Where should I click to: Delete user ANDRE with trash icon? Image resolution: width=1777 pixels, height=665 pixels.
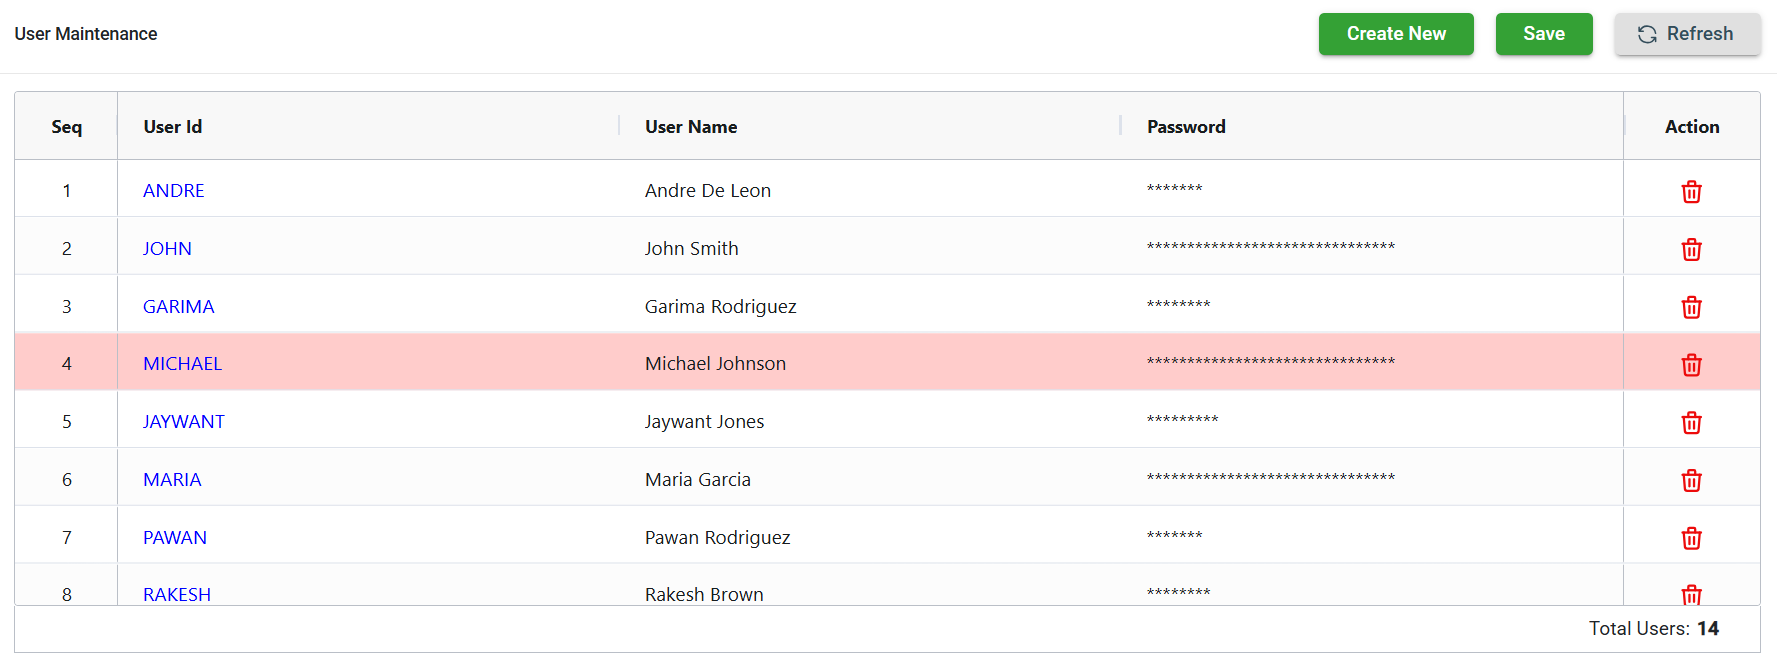(x=1691, y=192)
